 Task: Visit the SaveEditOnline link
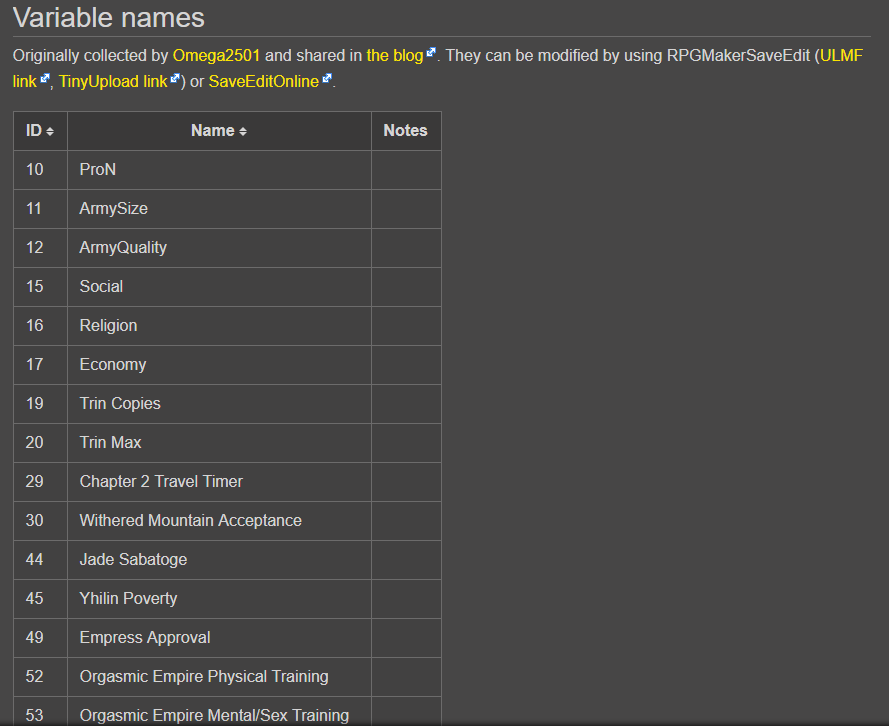[x=264, y=82]
